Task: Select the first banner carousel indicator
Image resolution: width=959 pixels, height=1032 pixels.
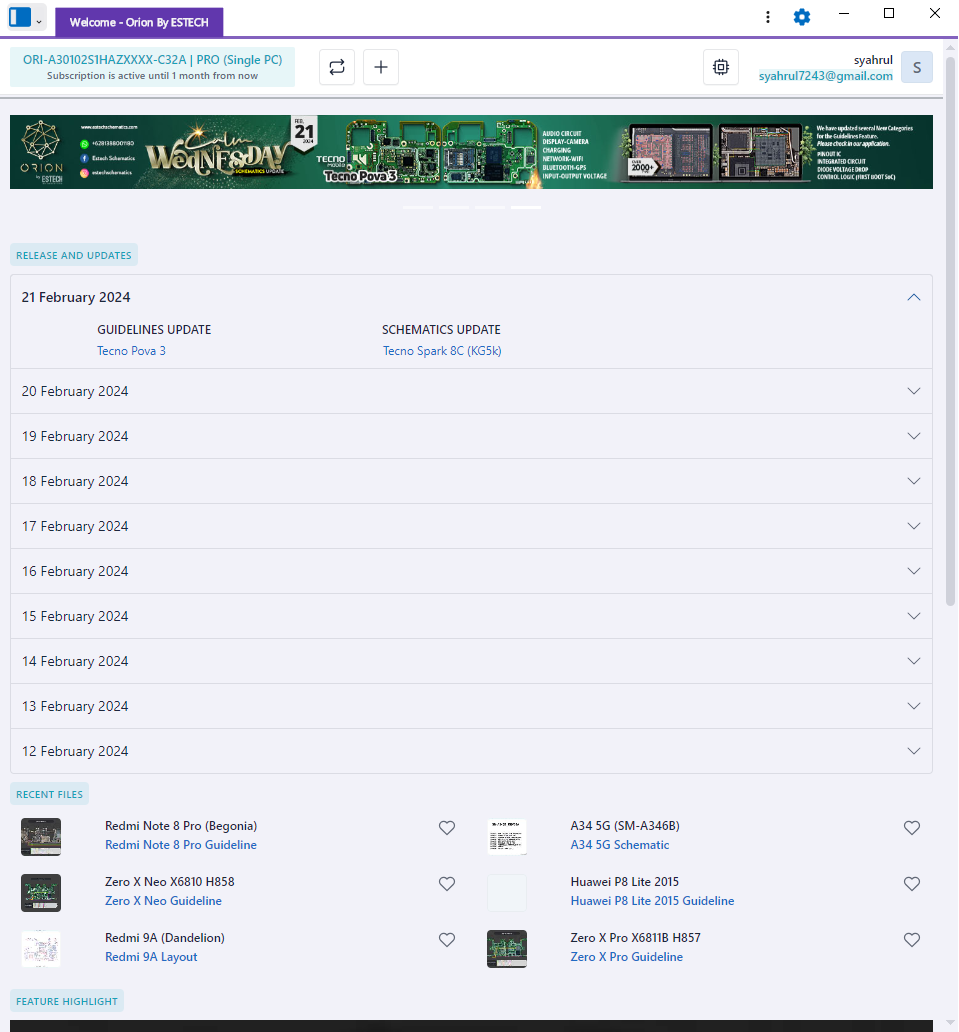Action: tap(418, 207)
